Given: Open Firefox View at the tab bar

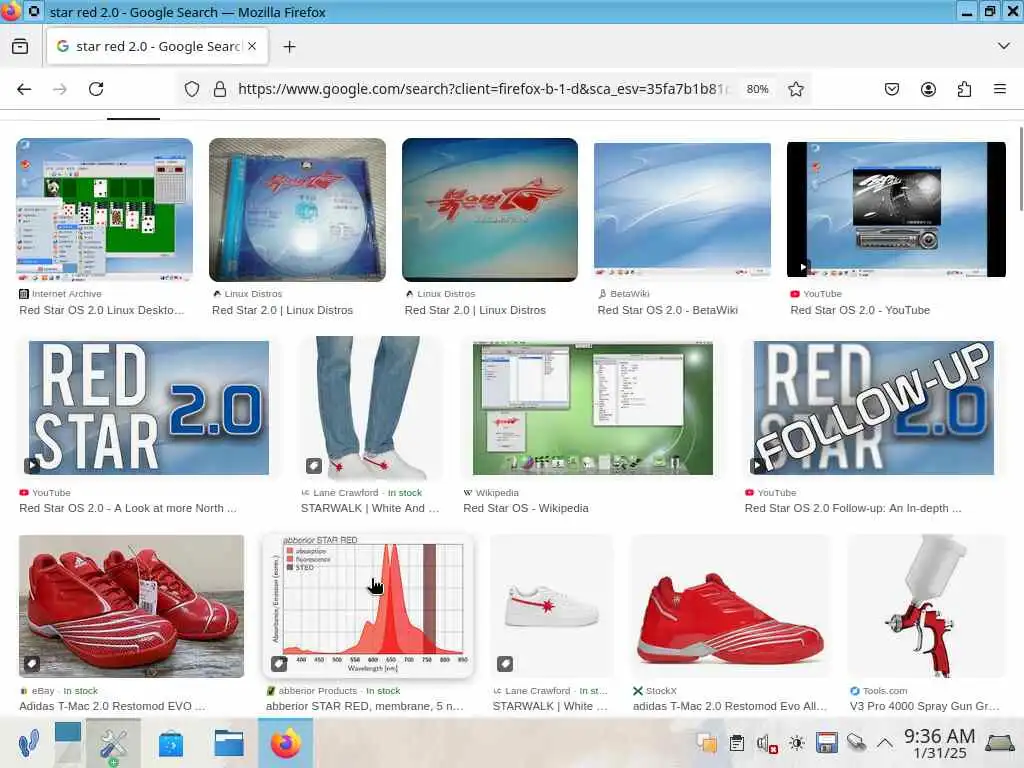Looking at the screenshot, I should point(20,46).
